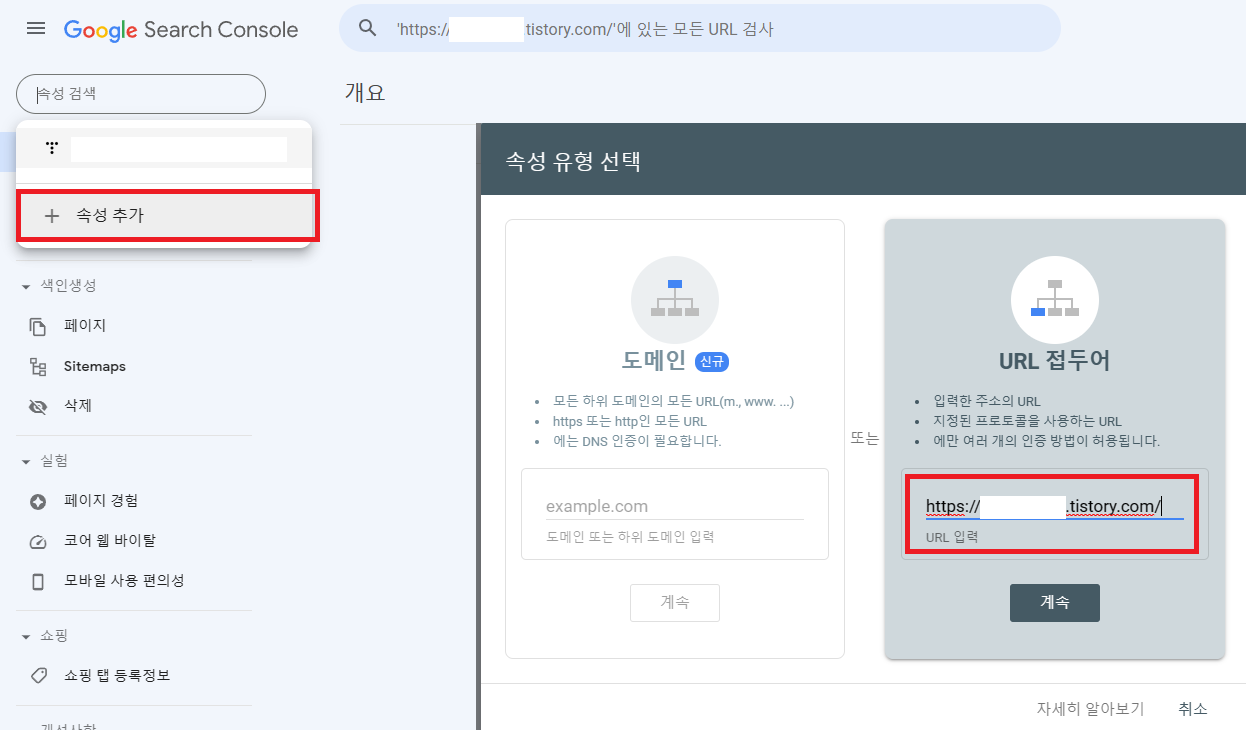Open 쇼핑 탭 등록정보
This screenshot has width=1246, height=730.
(117, 675)
